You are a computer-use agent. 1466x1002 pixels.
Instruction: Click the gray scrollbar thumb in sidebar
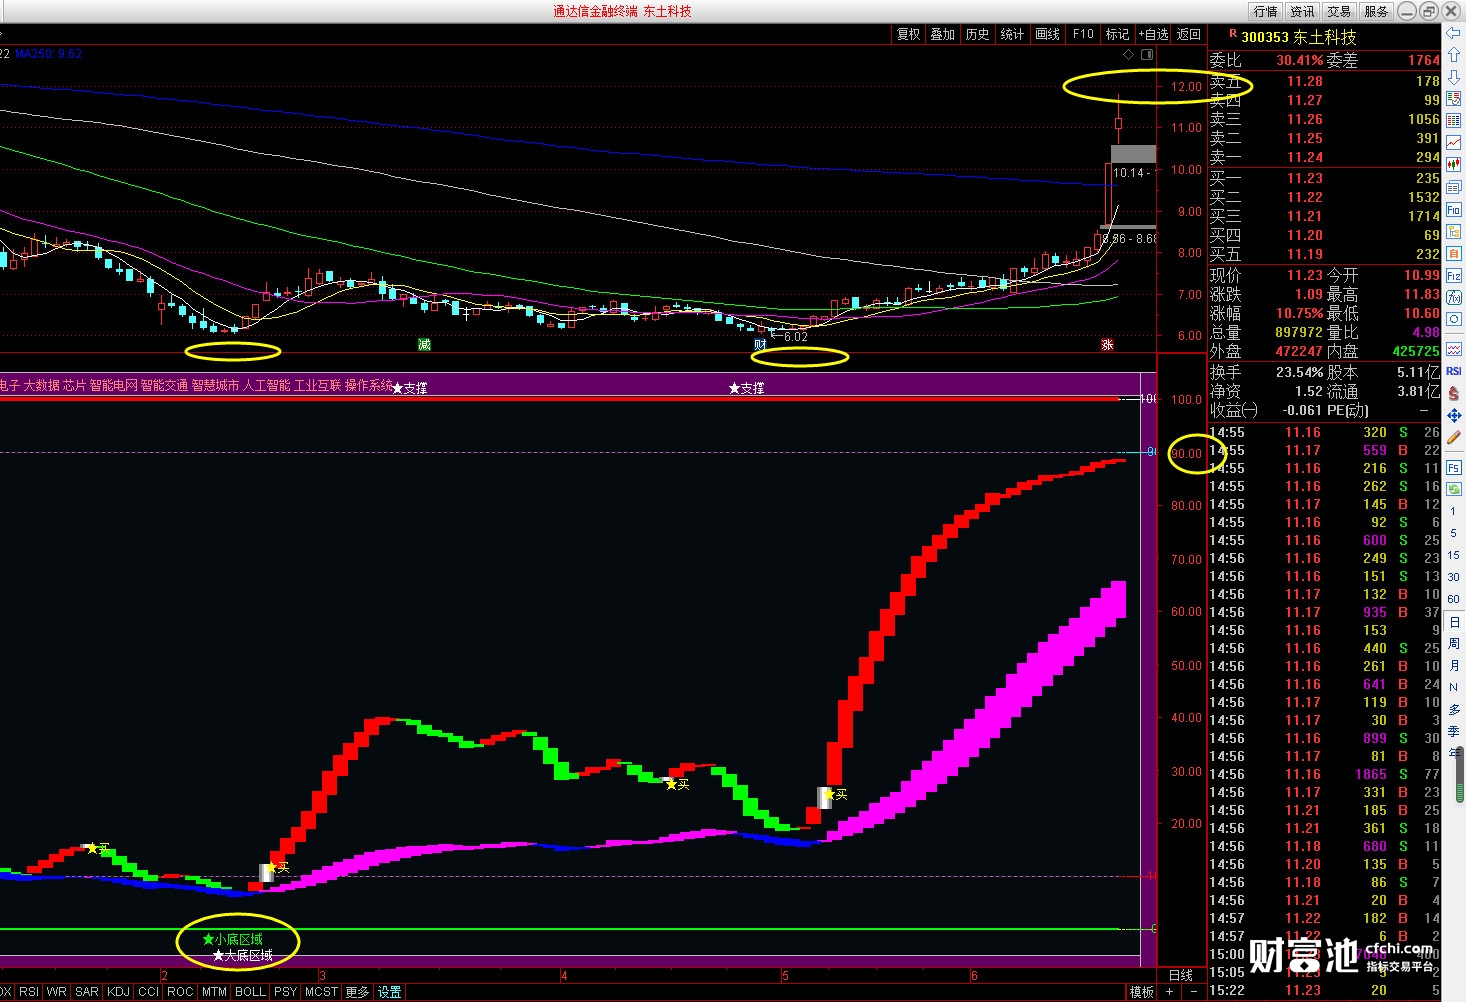[x=1459, y=775]
